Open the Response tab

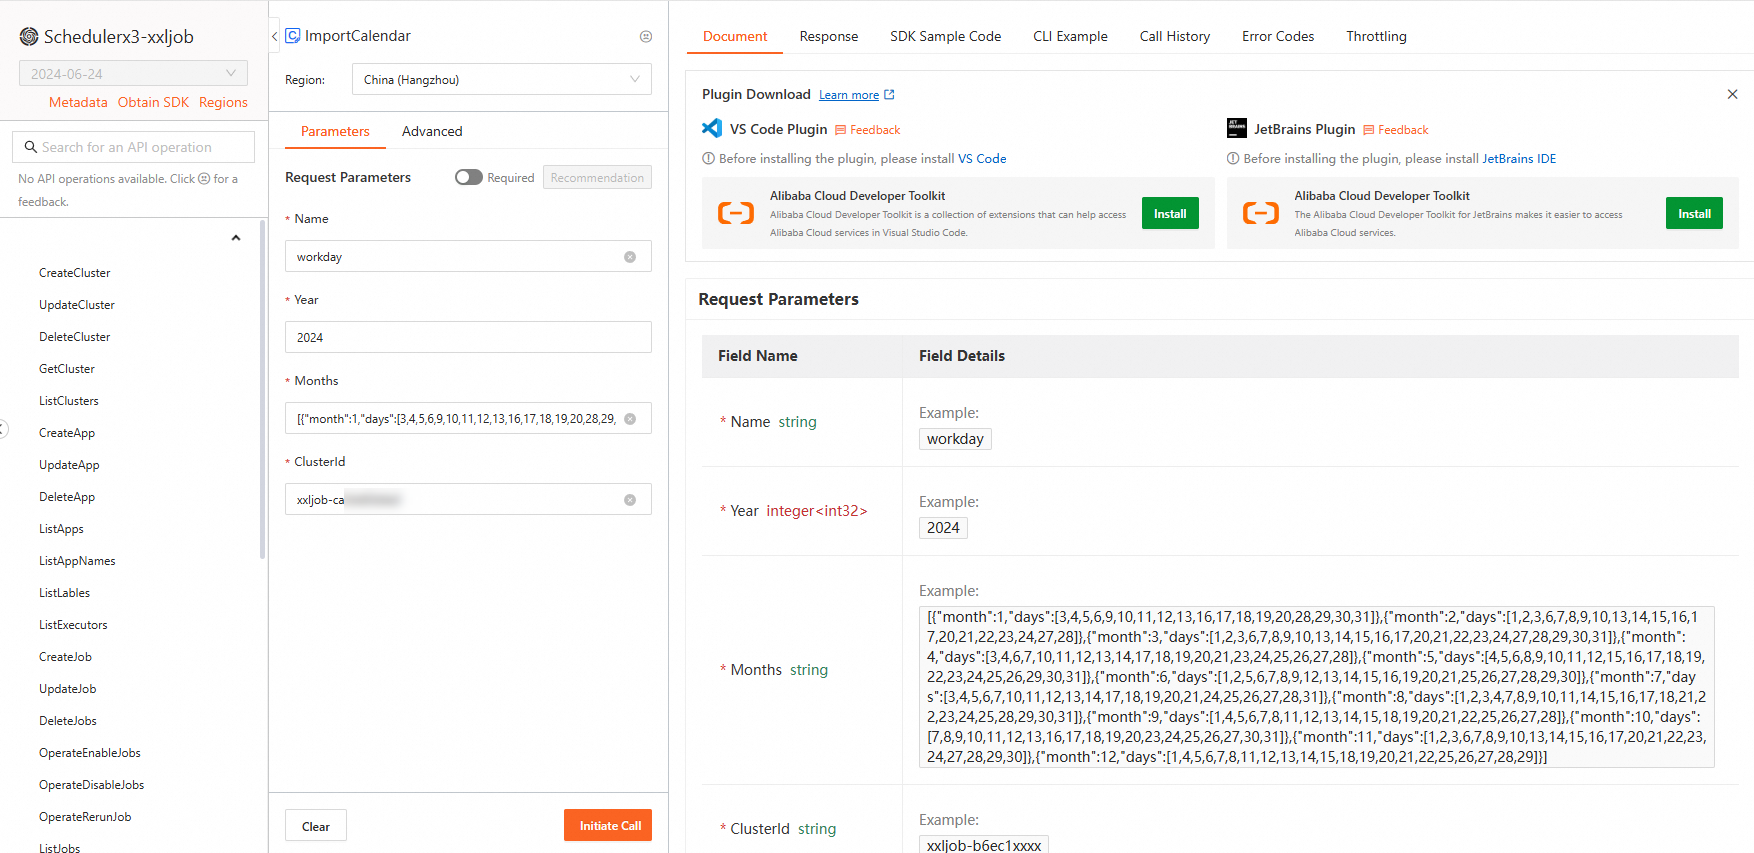(829, 36)
